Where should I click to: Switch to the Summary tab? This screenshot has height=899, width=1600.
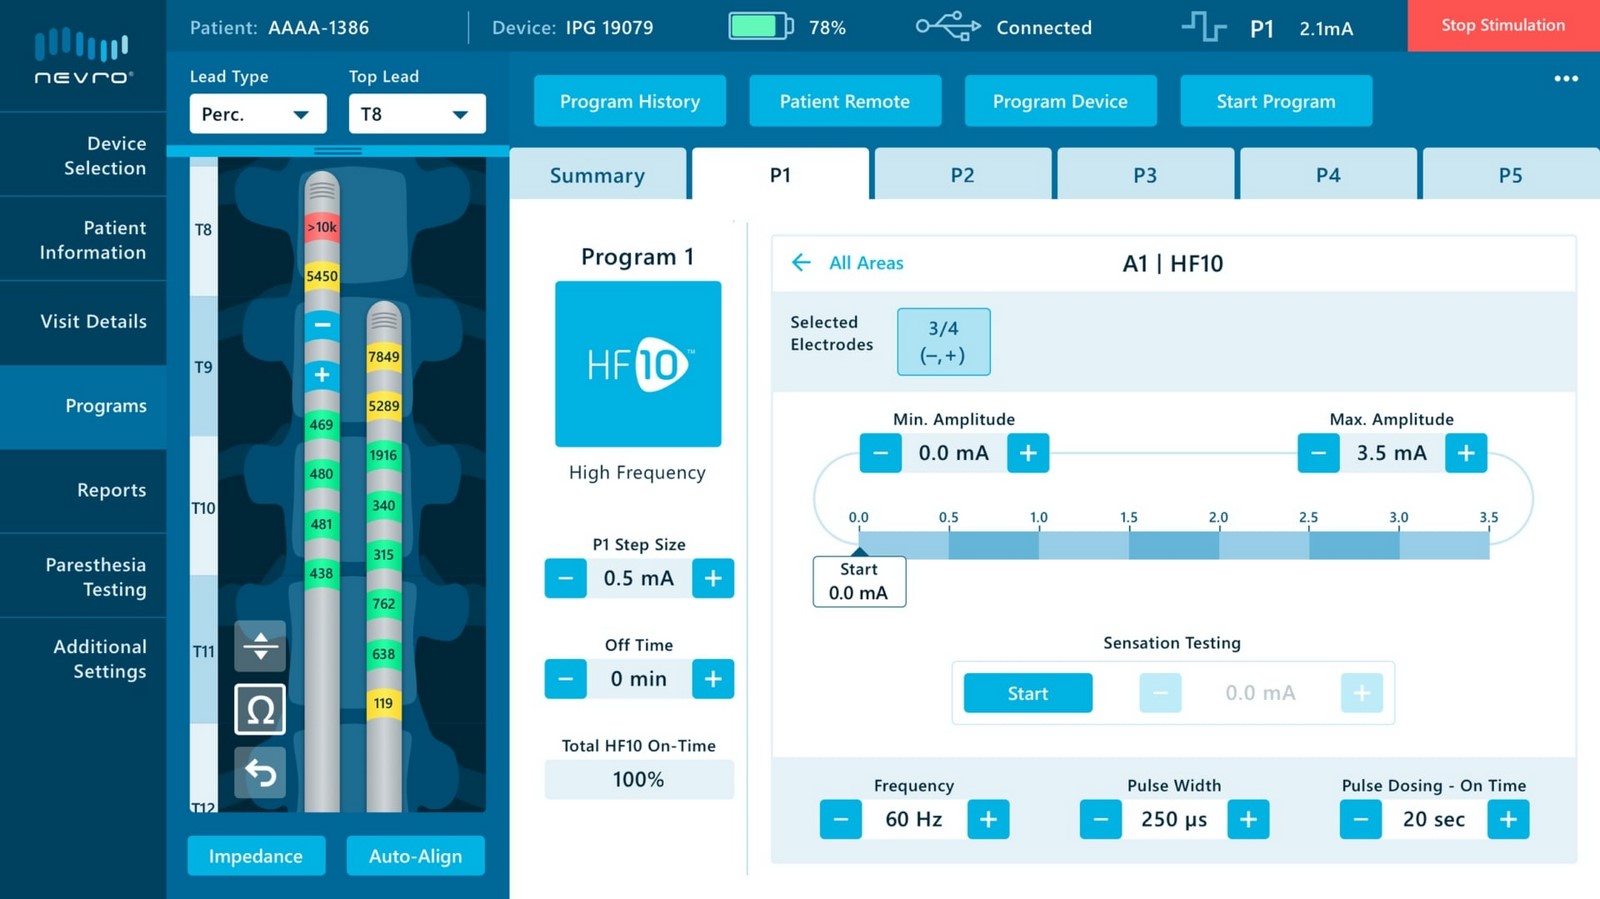click(598, 175)
